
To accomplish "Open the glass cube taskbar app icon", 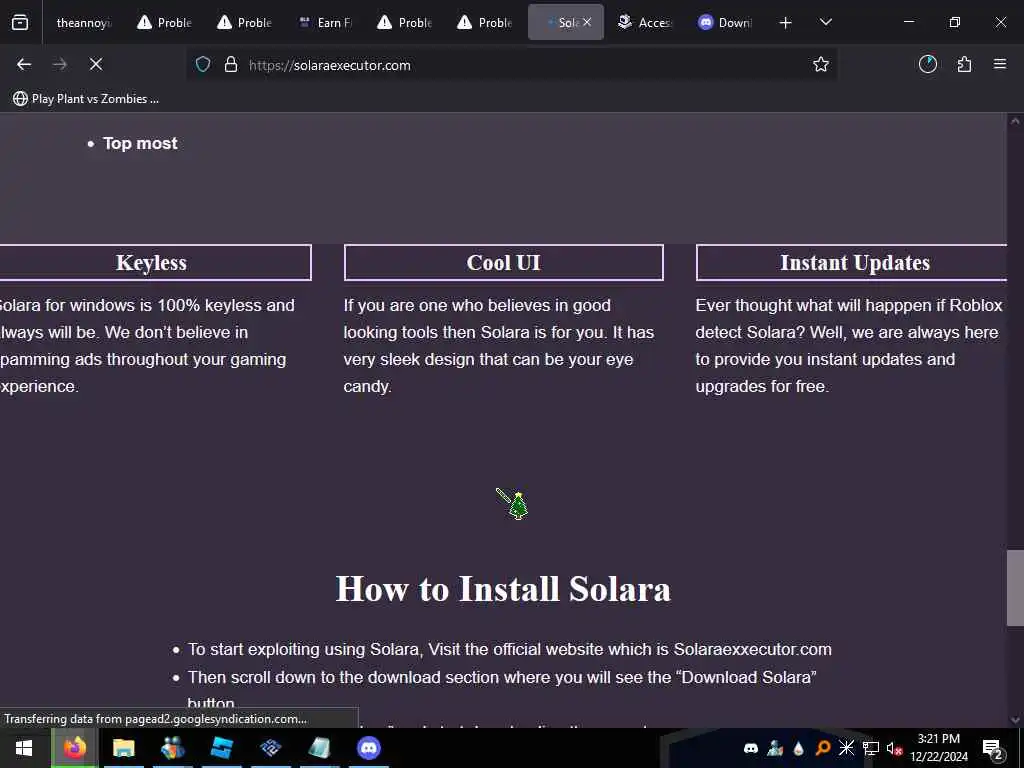I will tap(319, 748).
